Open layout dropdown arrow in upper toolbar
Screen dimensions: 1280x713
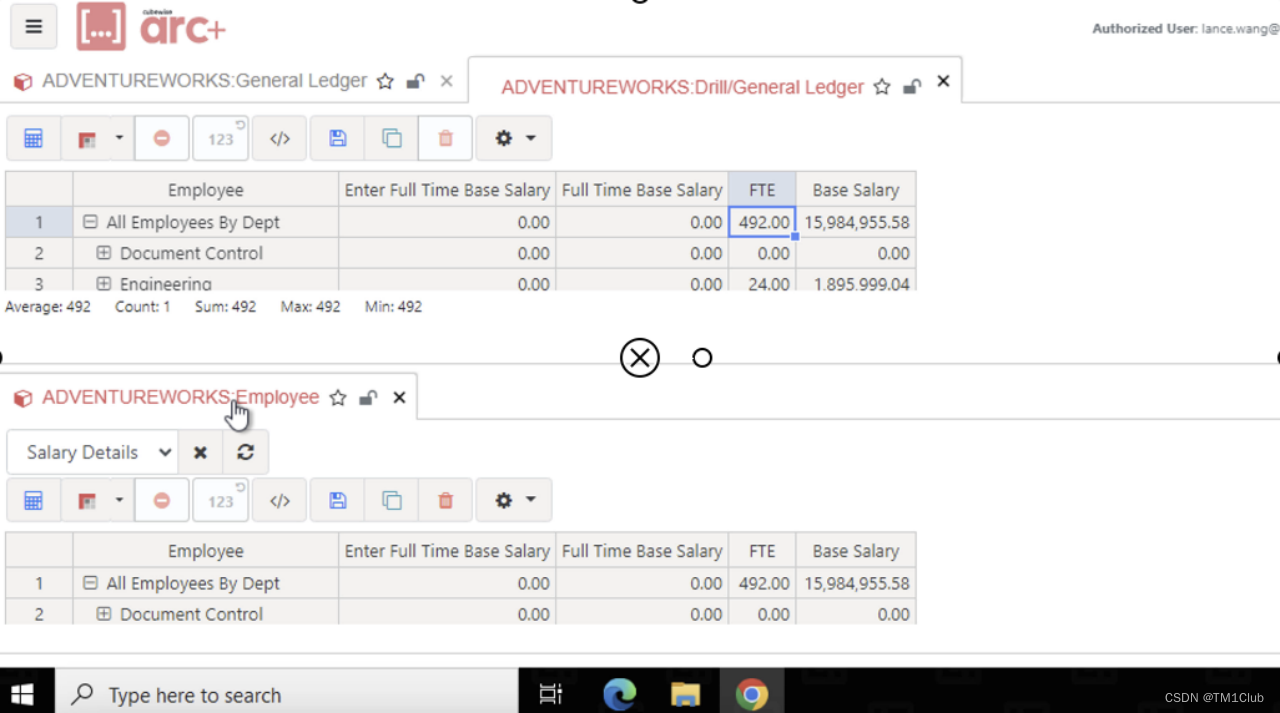[119, 138]
